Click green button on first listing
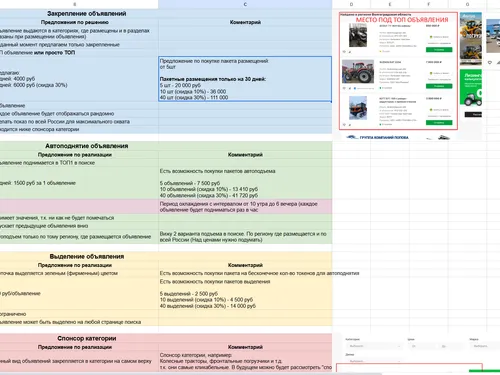500x375 pixels. pyautogui.click(x=439, y=50)
